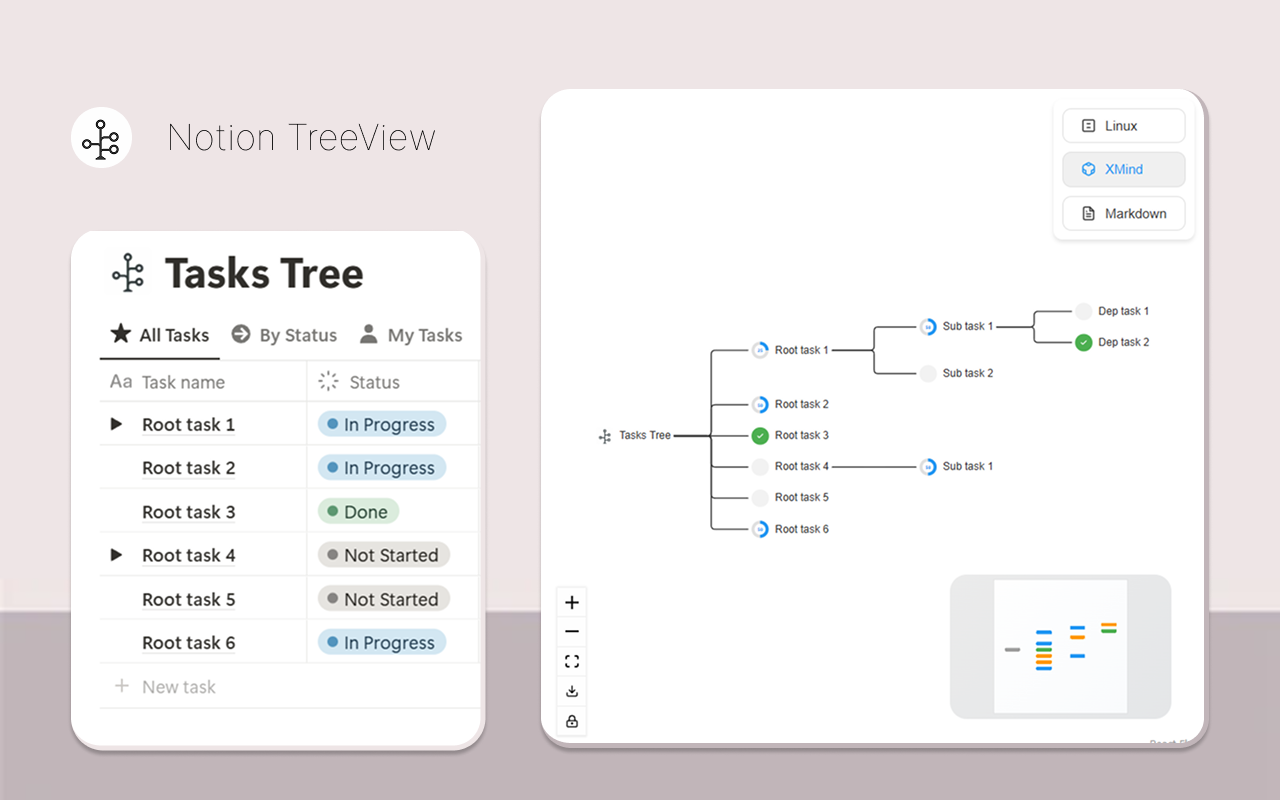Click Not Started status of Root task 4

tap(384, 555)
